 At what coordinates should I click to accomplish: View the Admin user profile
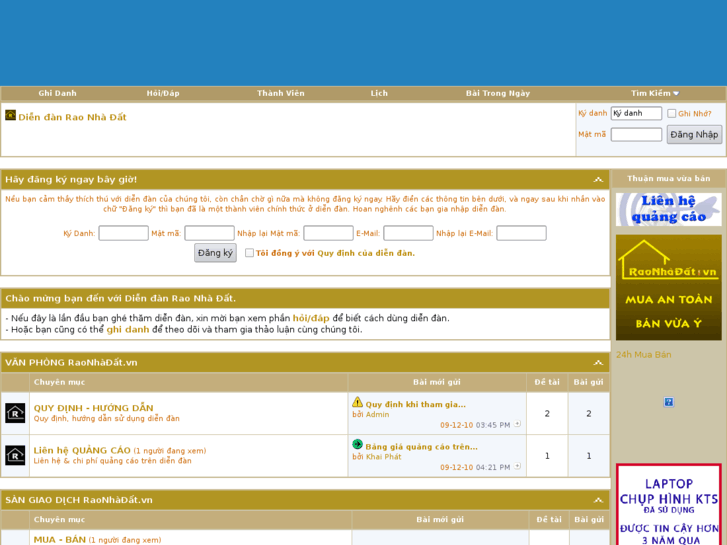tap(377, 415)
